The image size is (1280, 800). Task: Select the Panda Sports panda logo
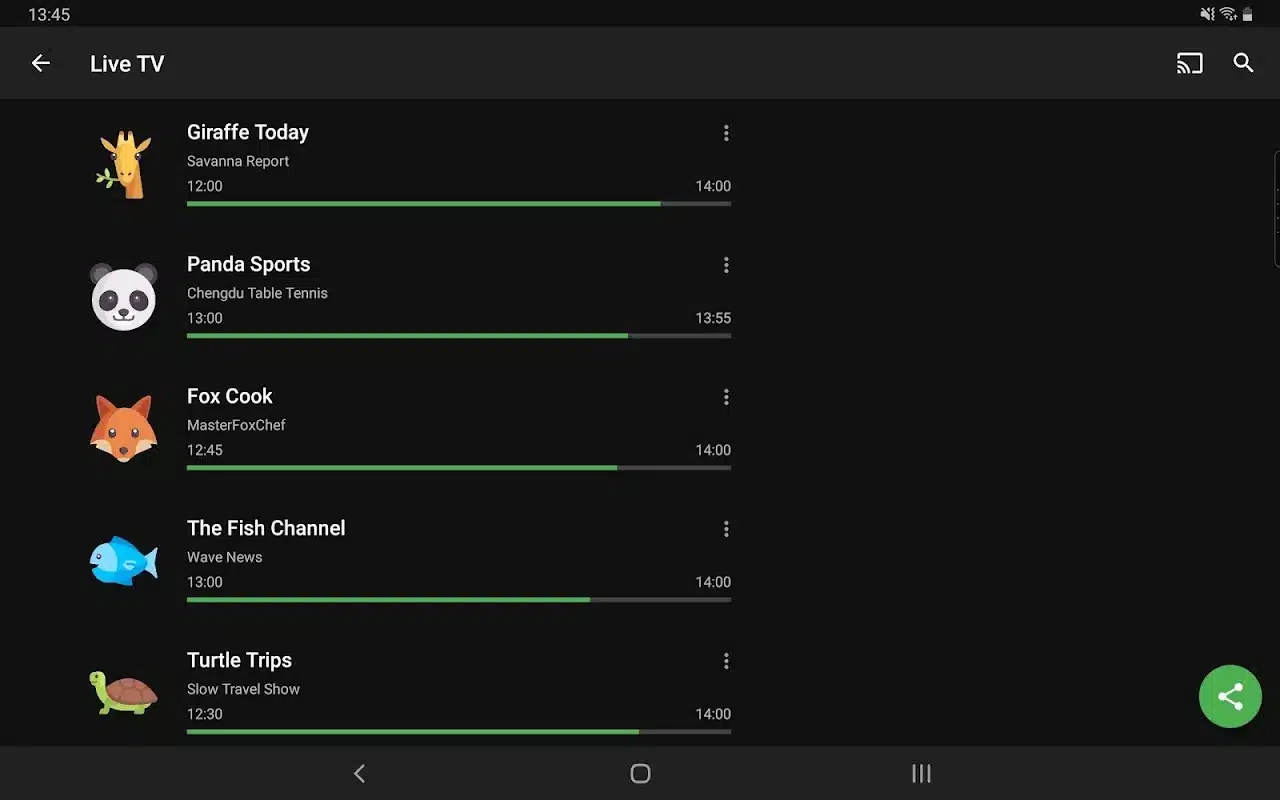click(x=124, y=297)
